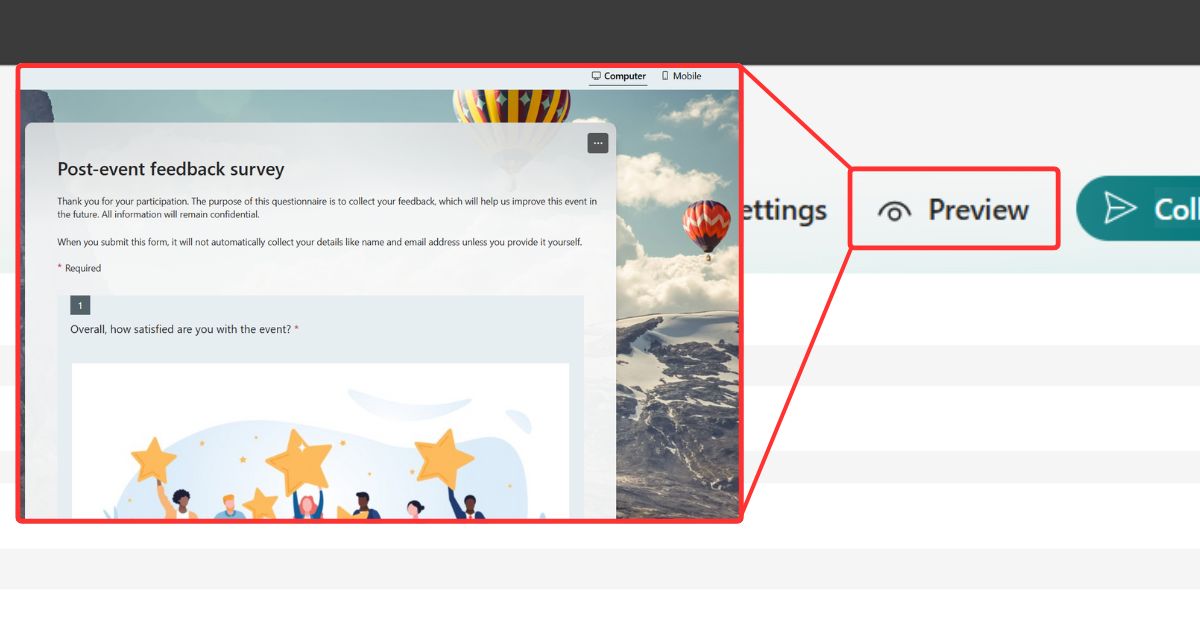Click the mobile phone icon

tap(665, 76)
